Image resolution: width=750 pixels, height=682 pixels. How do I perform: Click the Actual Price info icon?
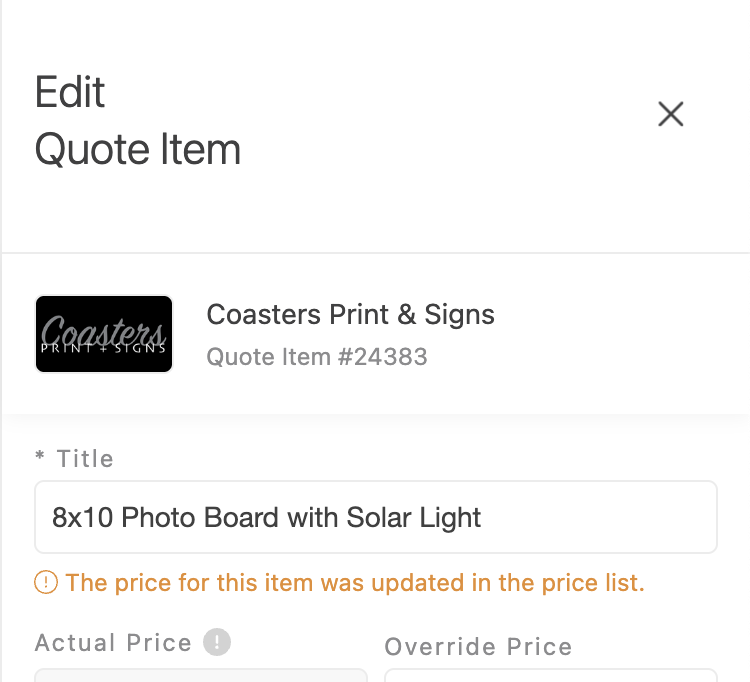tap(217, 642)
